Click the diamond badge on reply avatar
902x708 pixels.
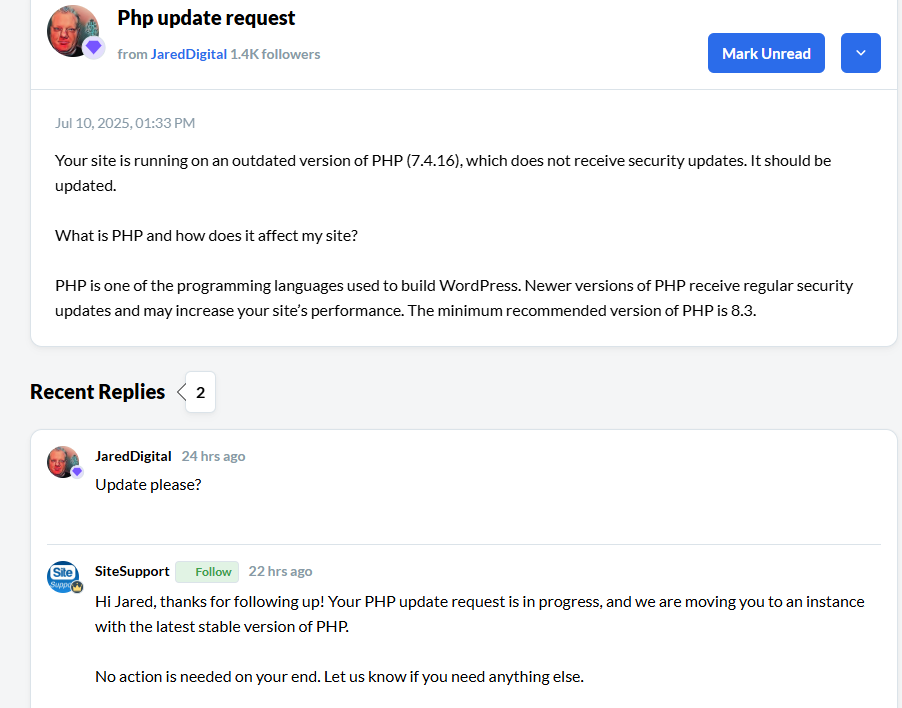(x=76, y=472)
